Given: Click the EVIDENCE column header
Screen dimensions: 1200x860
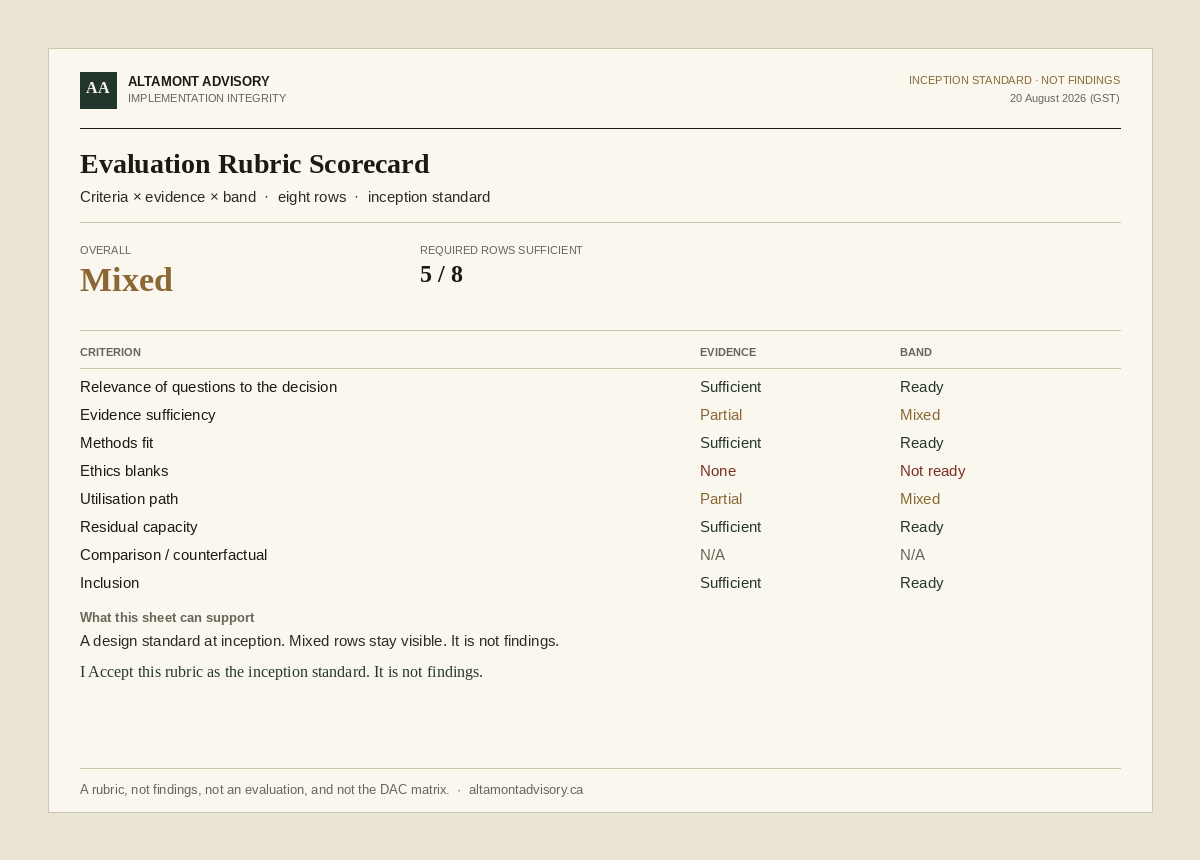Looking at the screenshot, I should (728, 352).
